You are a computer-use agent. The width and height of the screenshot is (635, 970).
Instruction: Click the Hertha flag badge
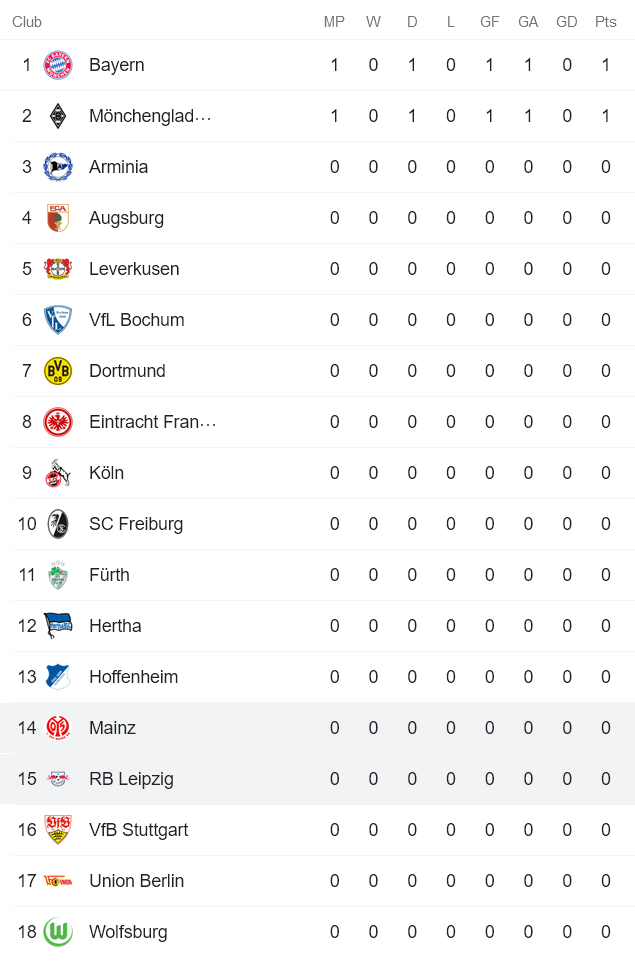click(x=58, y=625)
